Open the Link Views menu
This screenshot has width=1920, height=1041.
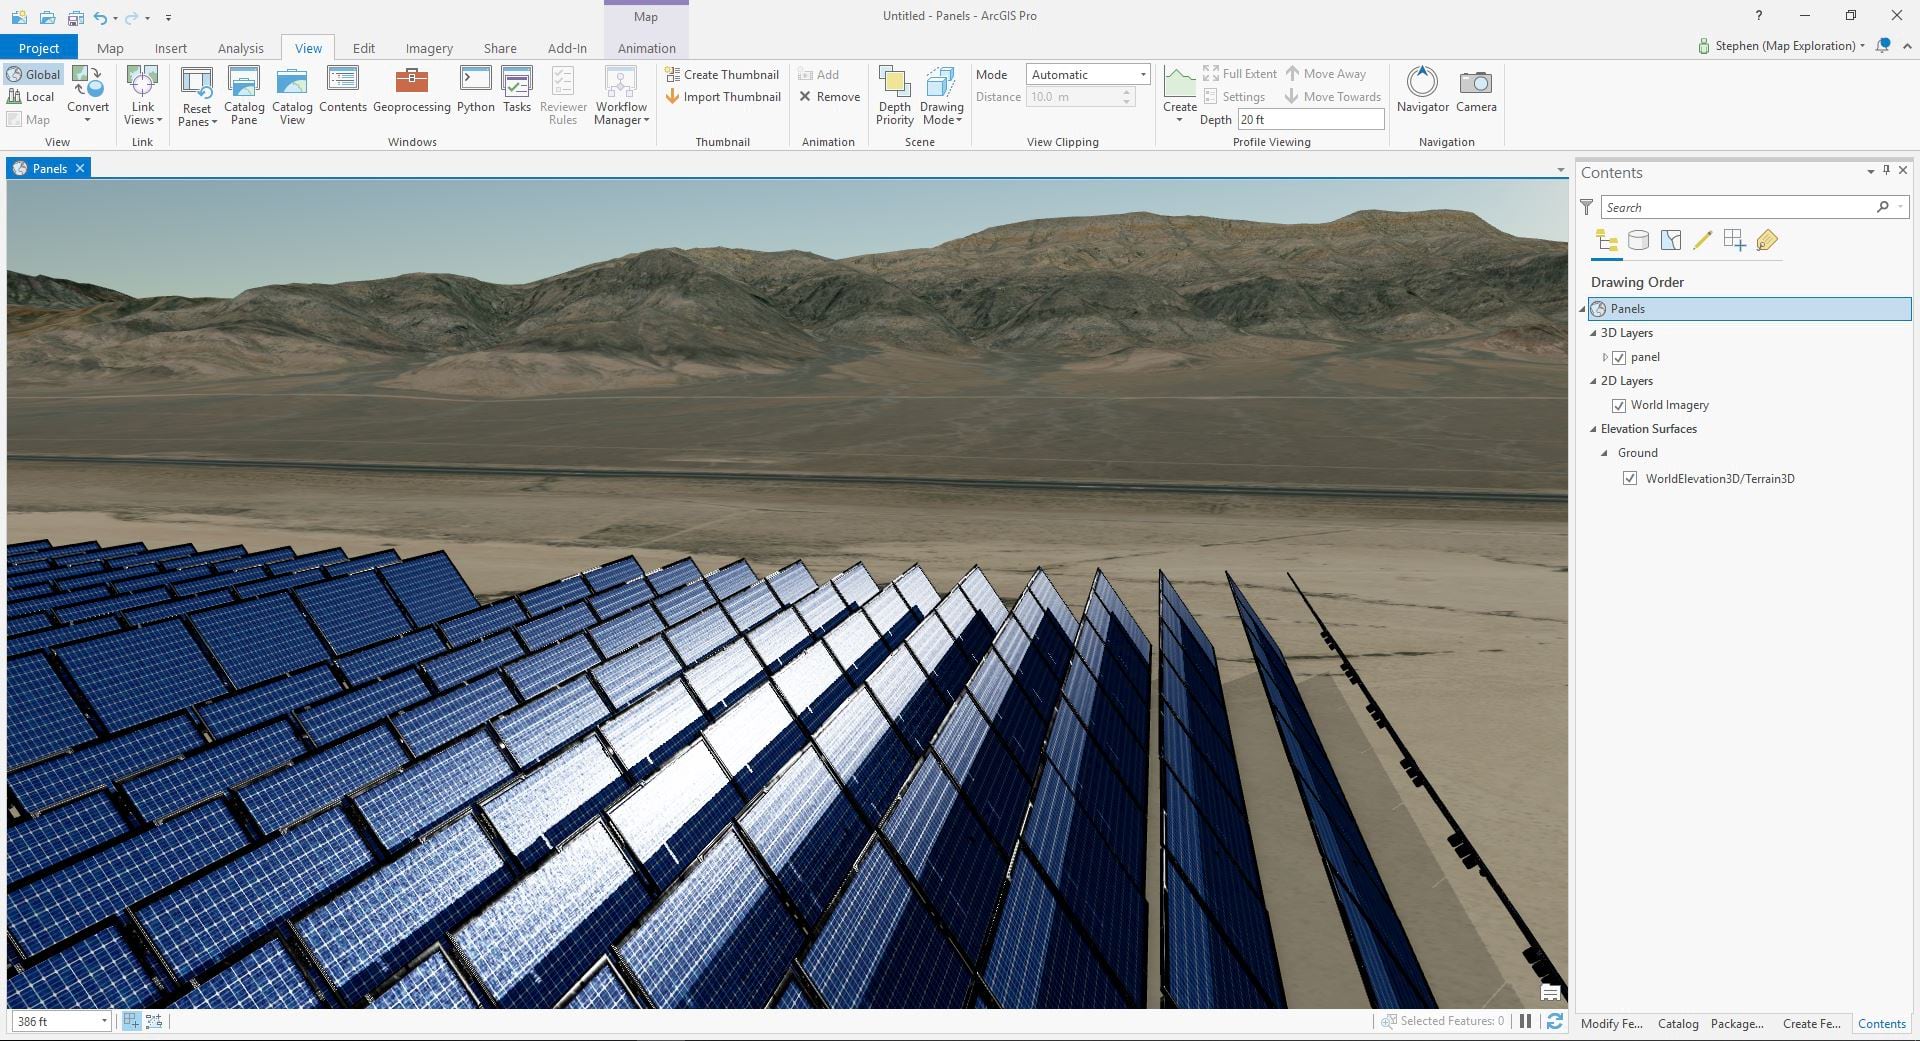pos(142,95)
